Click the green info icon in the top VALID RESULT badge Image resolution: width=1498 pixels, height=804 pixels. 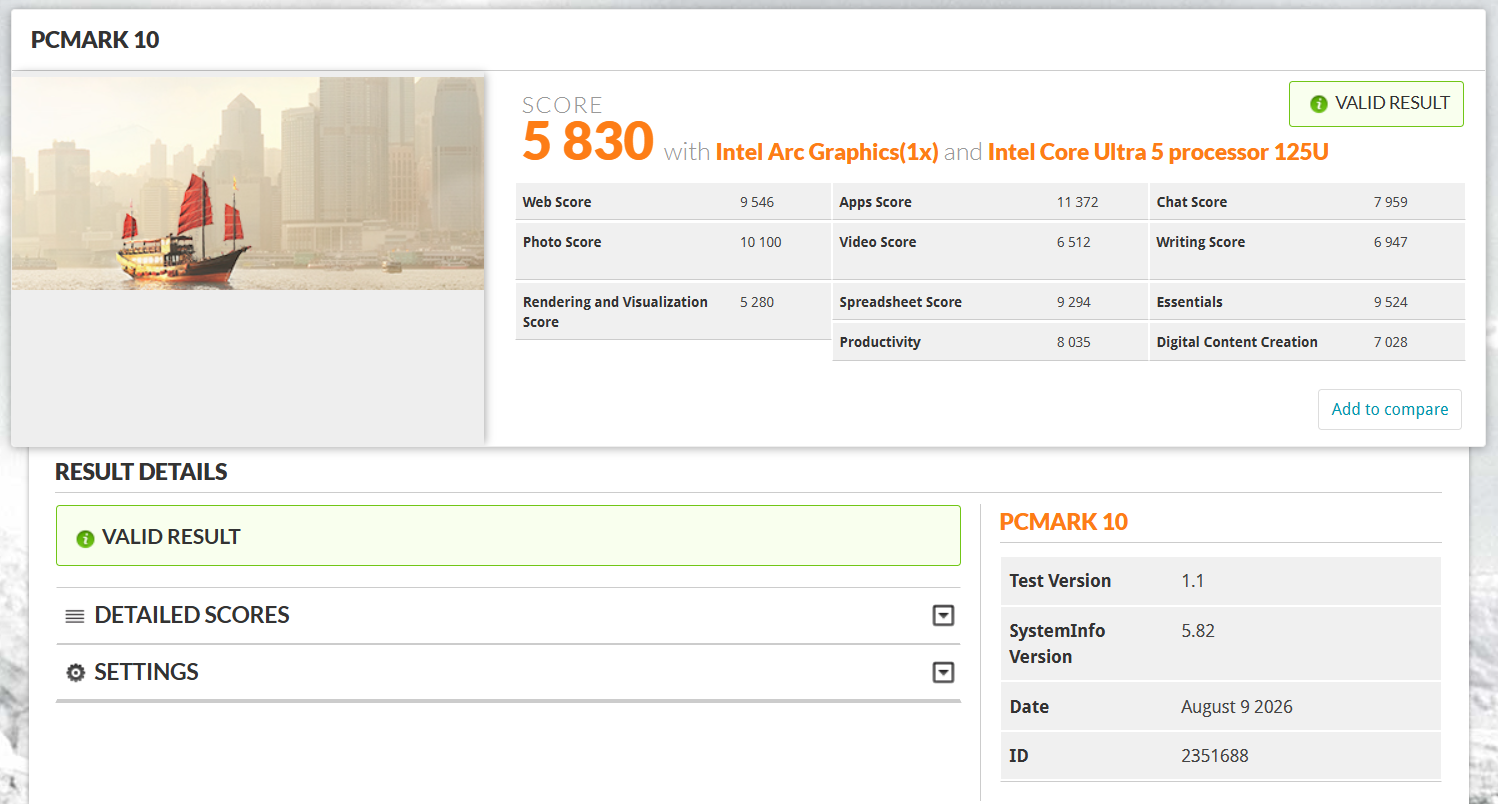pos(1319,104)
